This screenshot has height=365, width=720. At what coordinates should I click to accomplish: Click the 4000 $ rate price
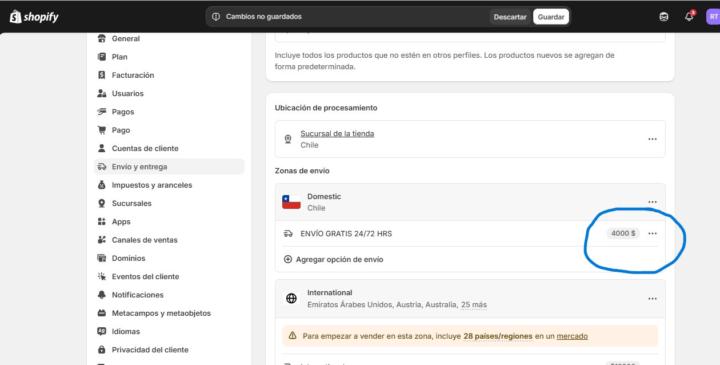pyautogui.click(x=623, y=234)
